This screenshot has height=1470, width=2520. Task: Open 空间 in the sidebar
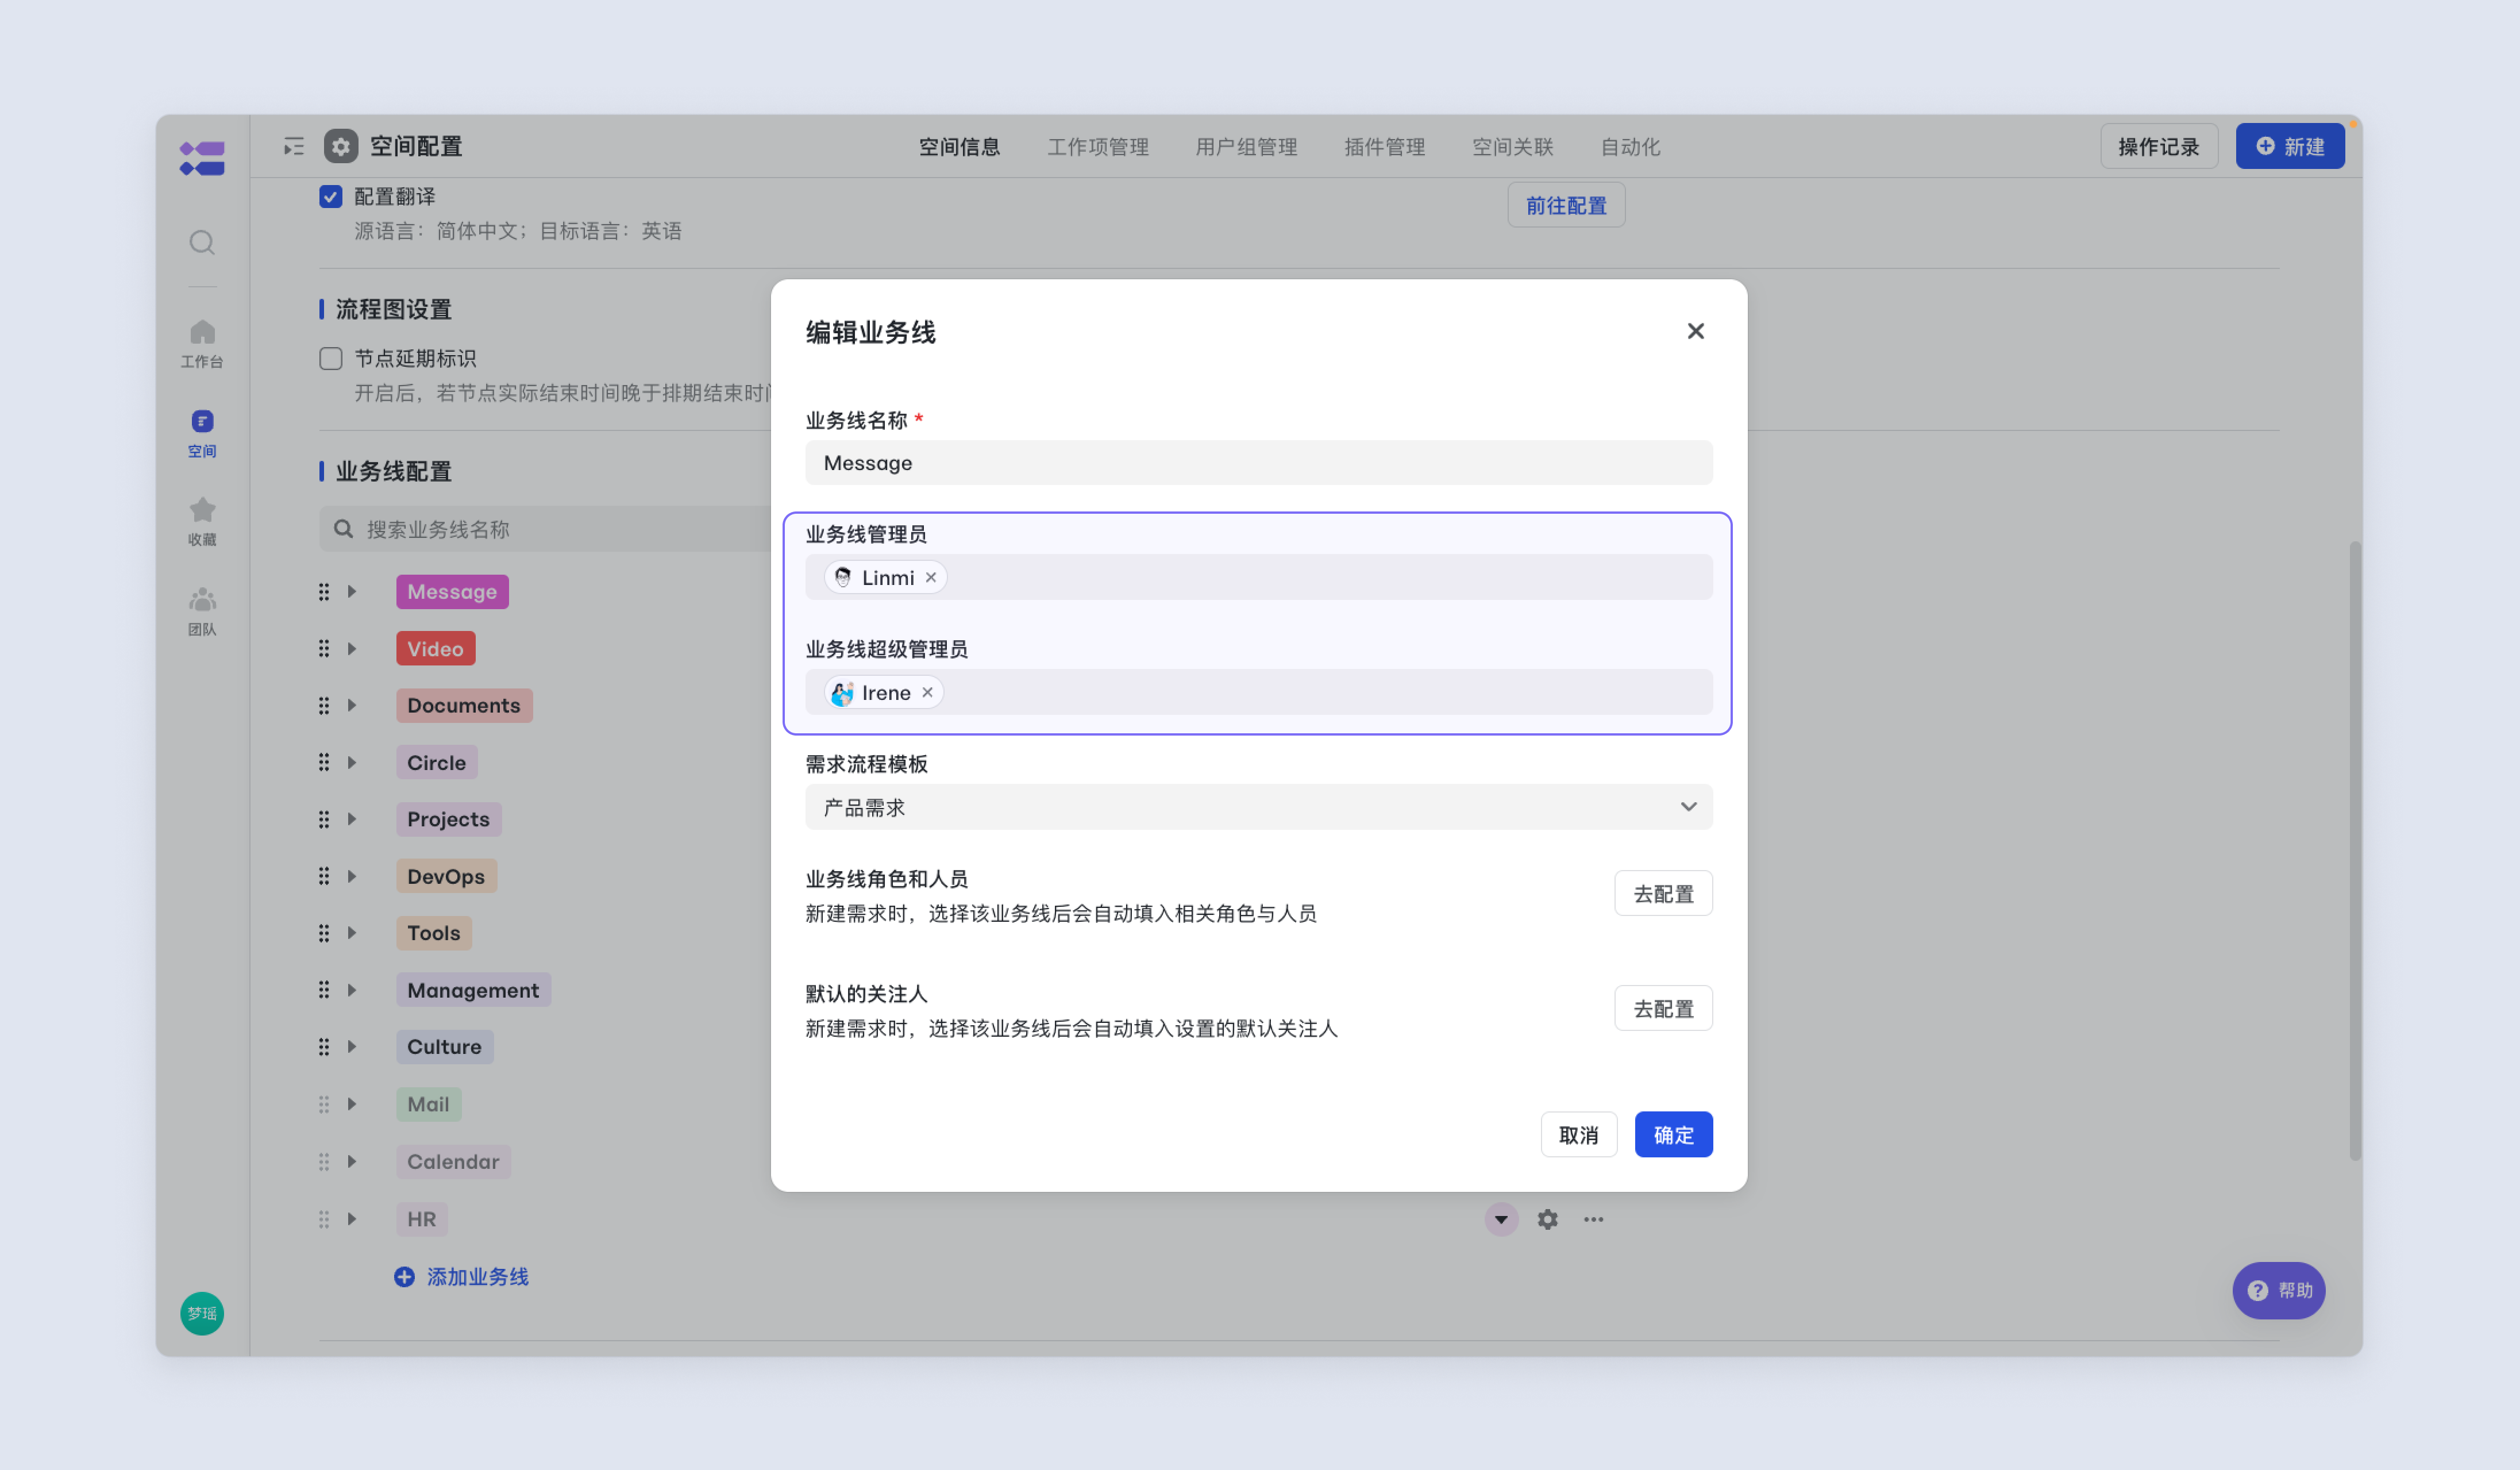(202, 433)
